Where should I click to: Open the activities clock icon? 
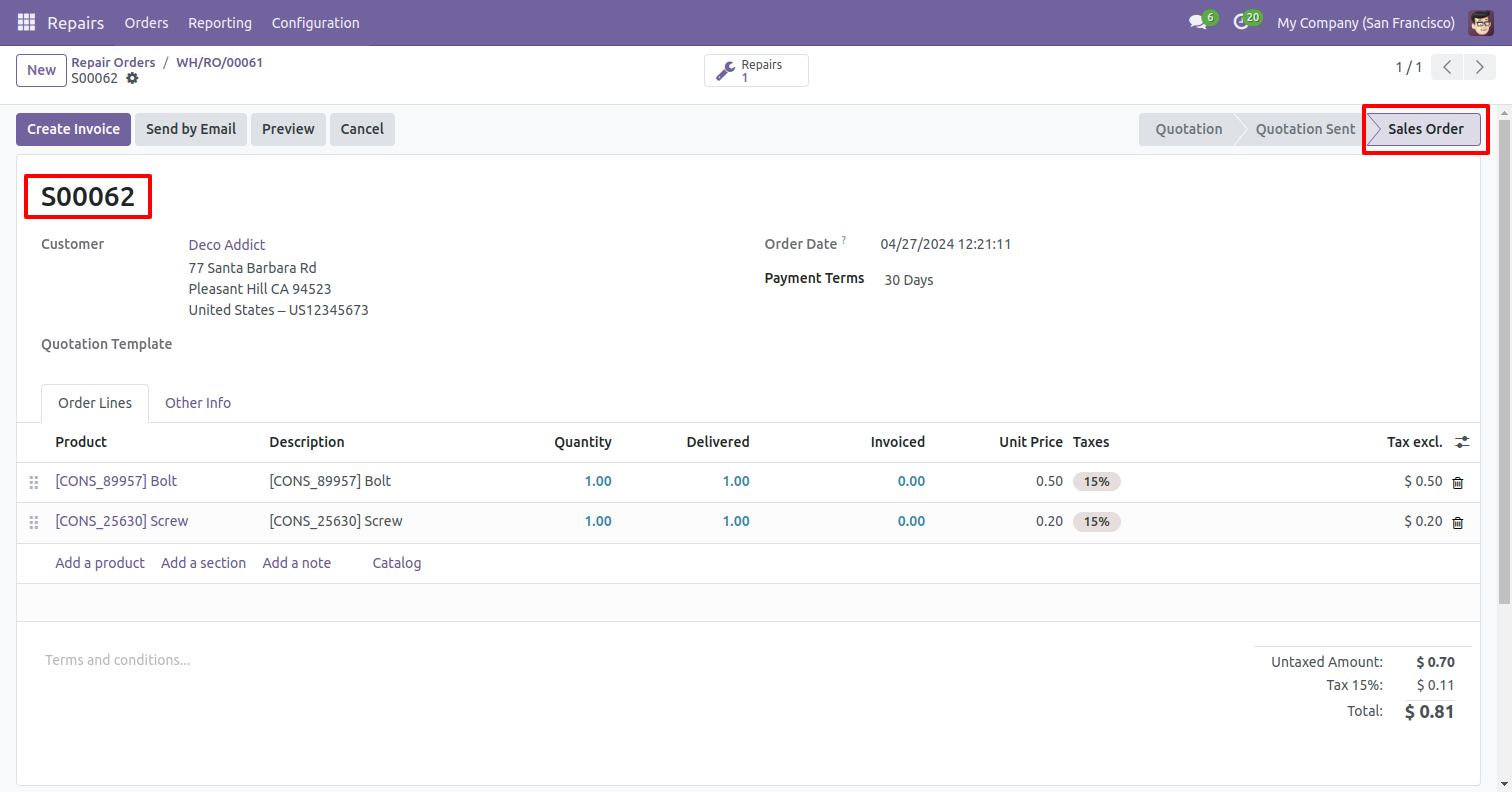click(x=1241, y=22)
